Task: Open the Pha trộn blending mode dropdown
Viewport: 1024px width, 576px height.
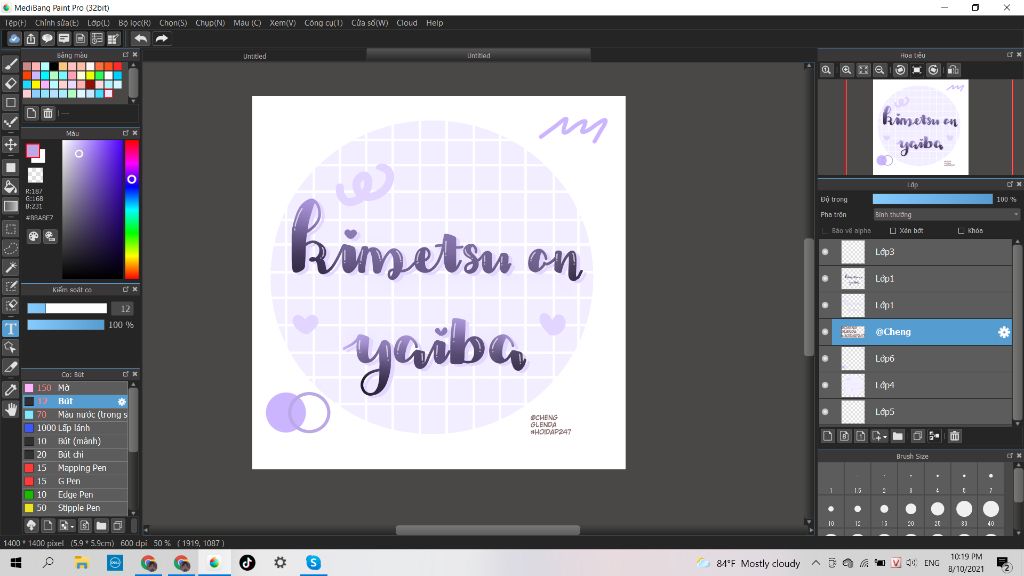Action: click(x=946, y=215)
